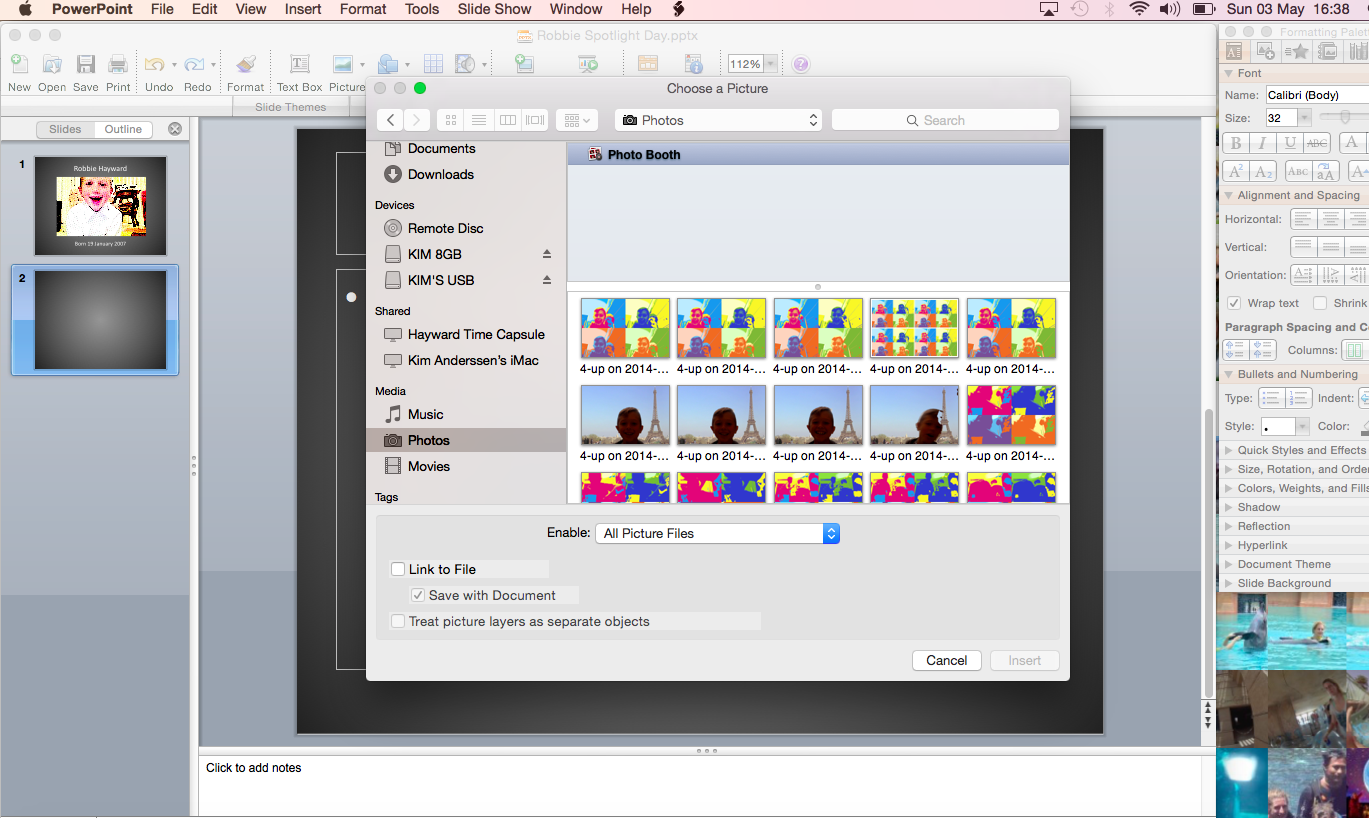Screen dimensions: 1369x818
Task: Open the item arrangement dropdown in dialog toolbar
Action: pyautogui.click(x=577, y=120)
